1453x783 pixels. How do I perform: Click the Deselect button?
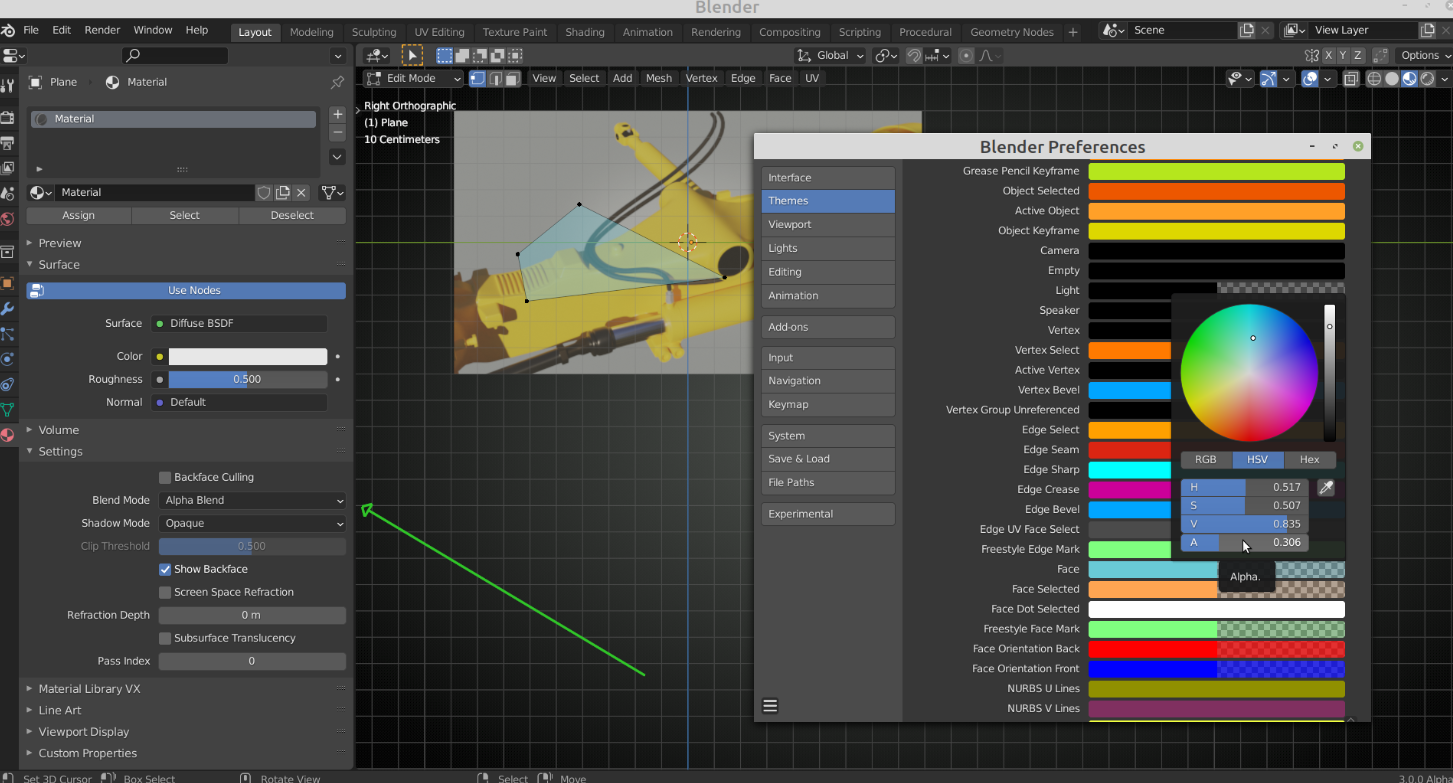point(292,215)
